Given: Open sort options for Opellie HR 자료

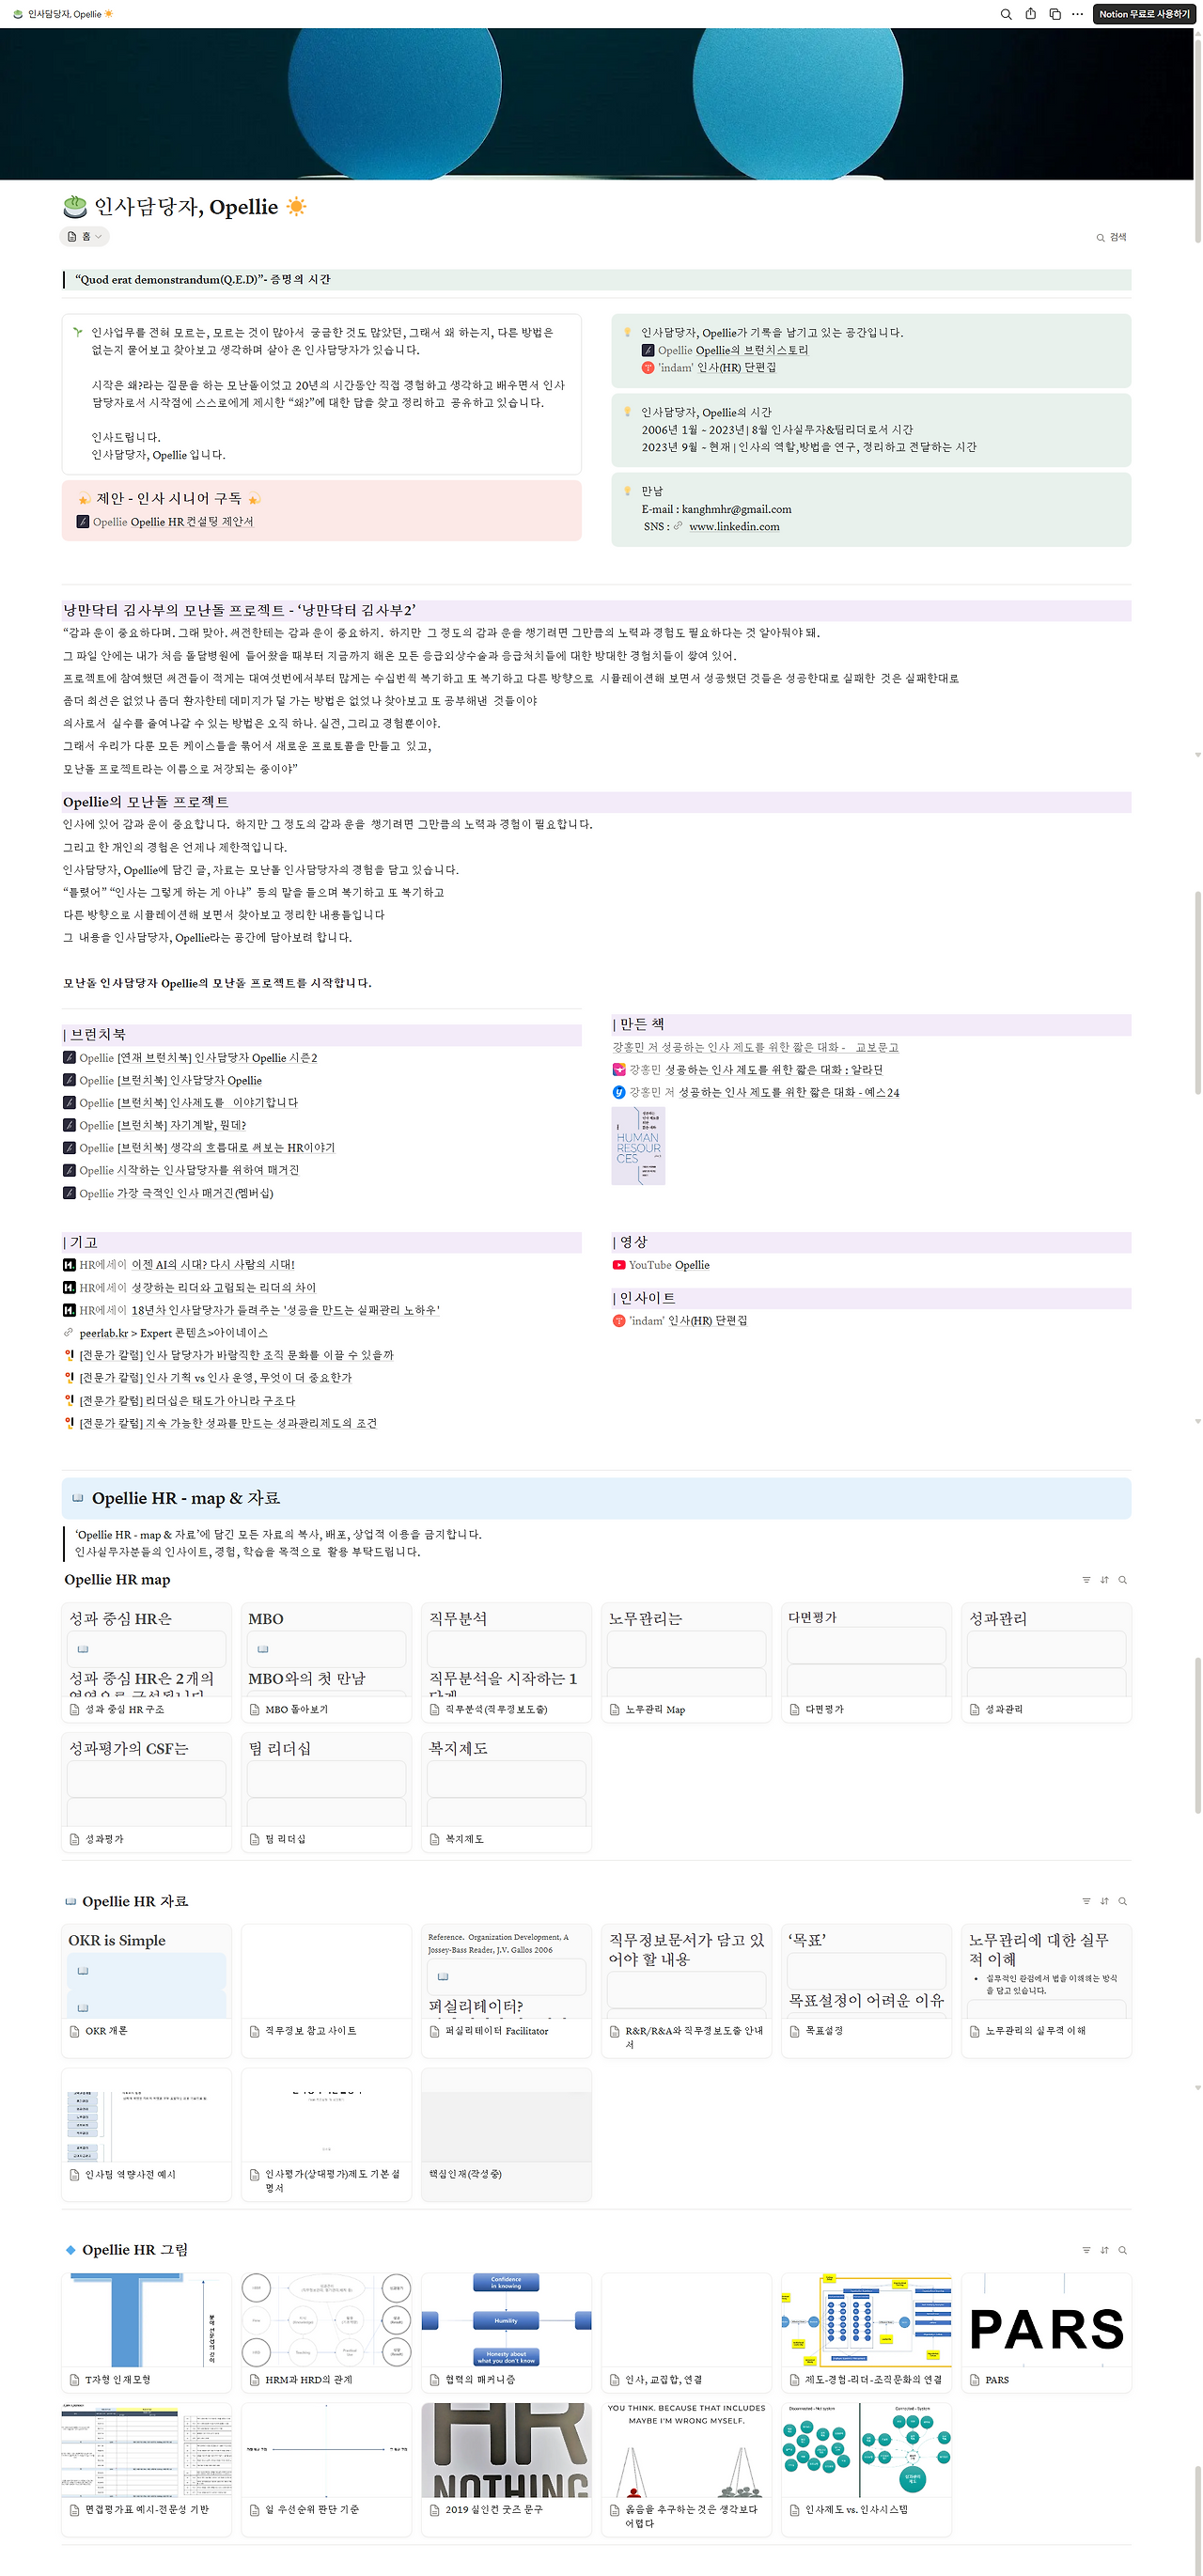Looking at the screenshot, I should (1104, 1901).
